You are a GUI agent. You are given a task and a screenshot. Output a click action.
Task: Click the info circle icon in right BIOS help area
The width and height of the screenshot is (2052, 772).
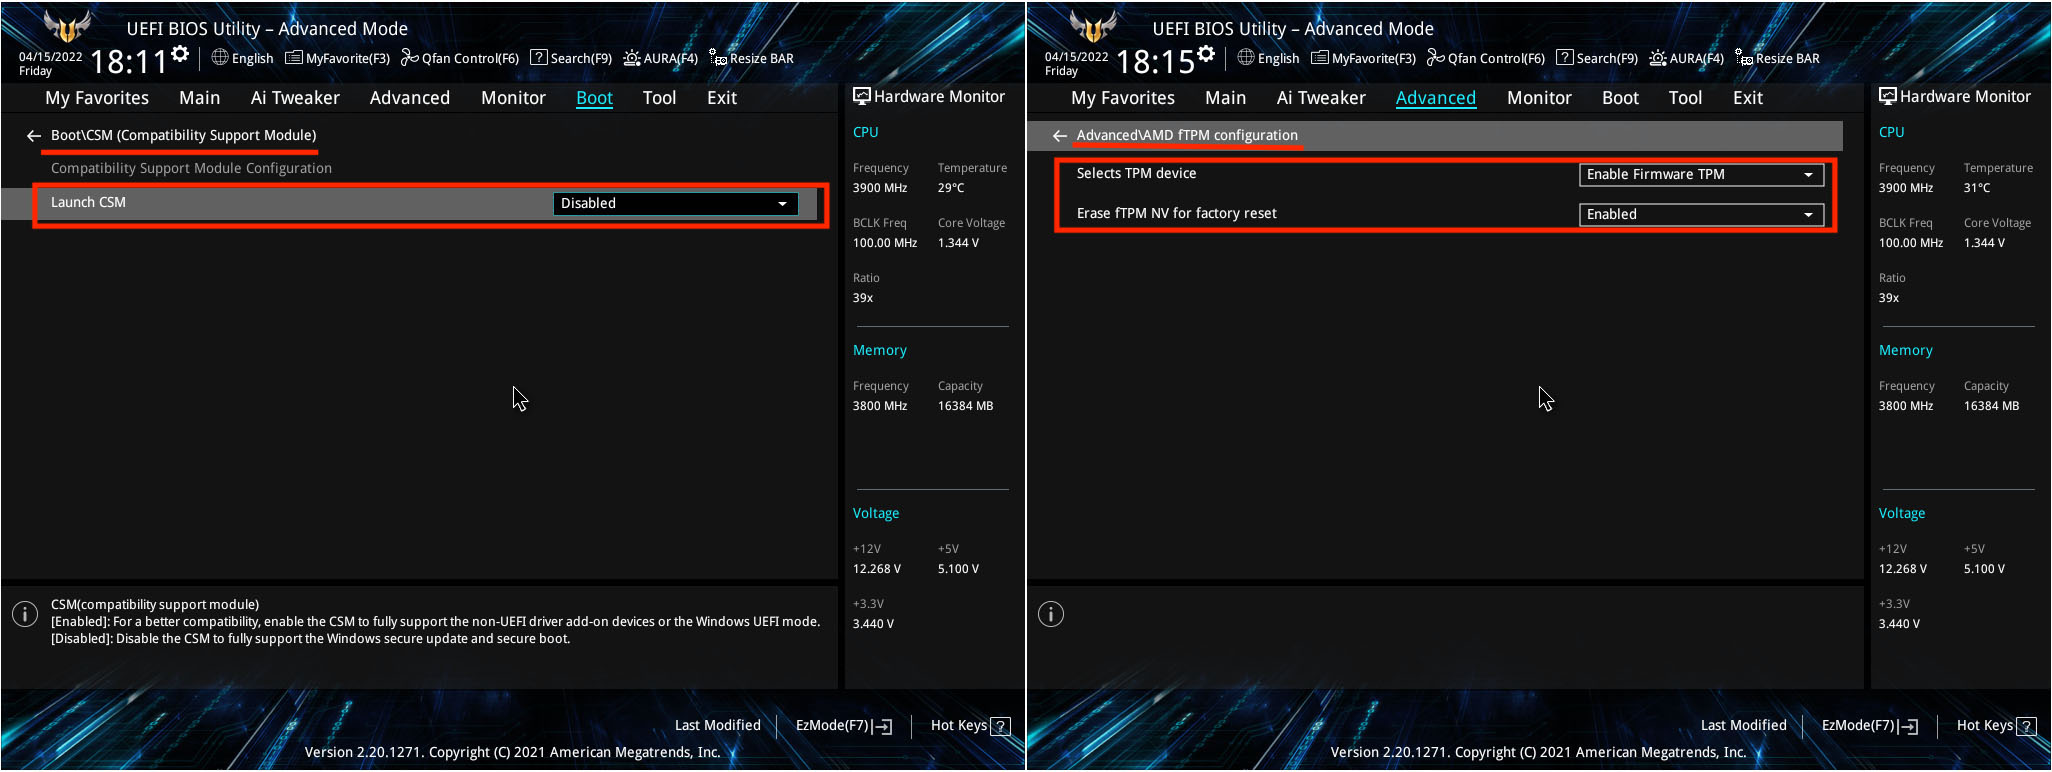click(x=1051, y=614)
